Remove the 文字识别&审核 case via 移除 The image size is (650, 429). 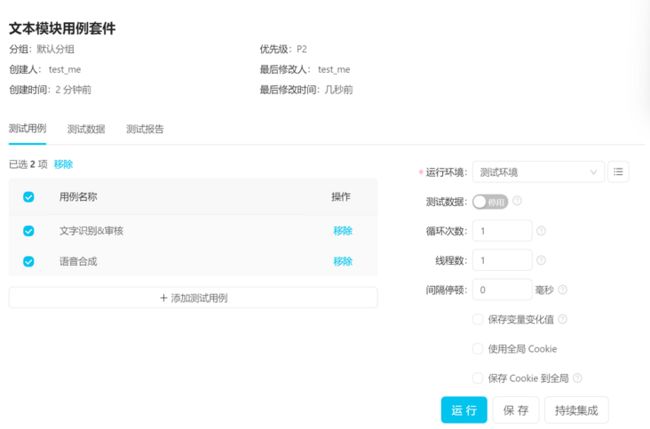tap(343, 231)
